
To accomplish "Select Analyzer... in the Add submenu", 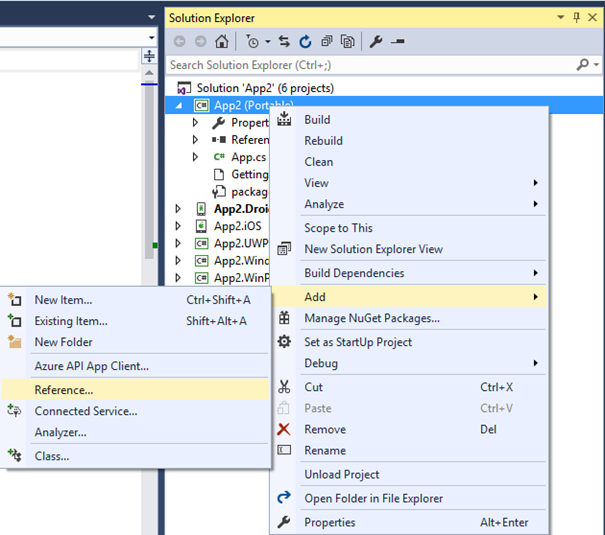I will pos(135,432).
